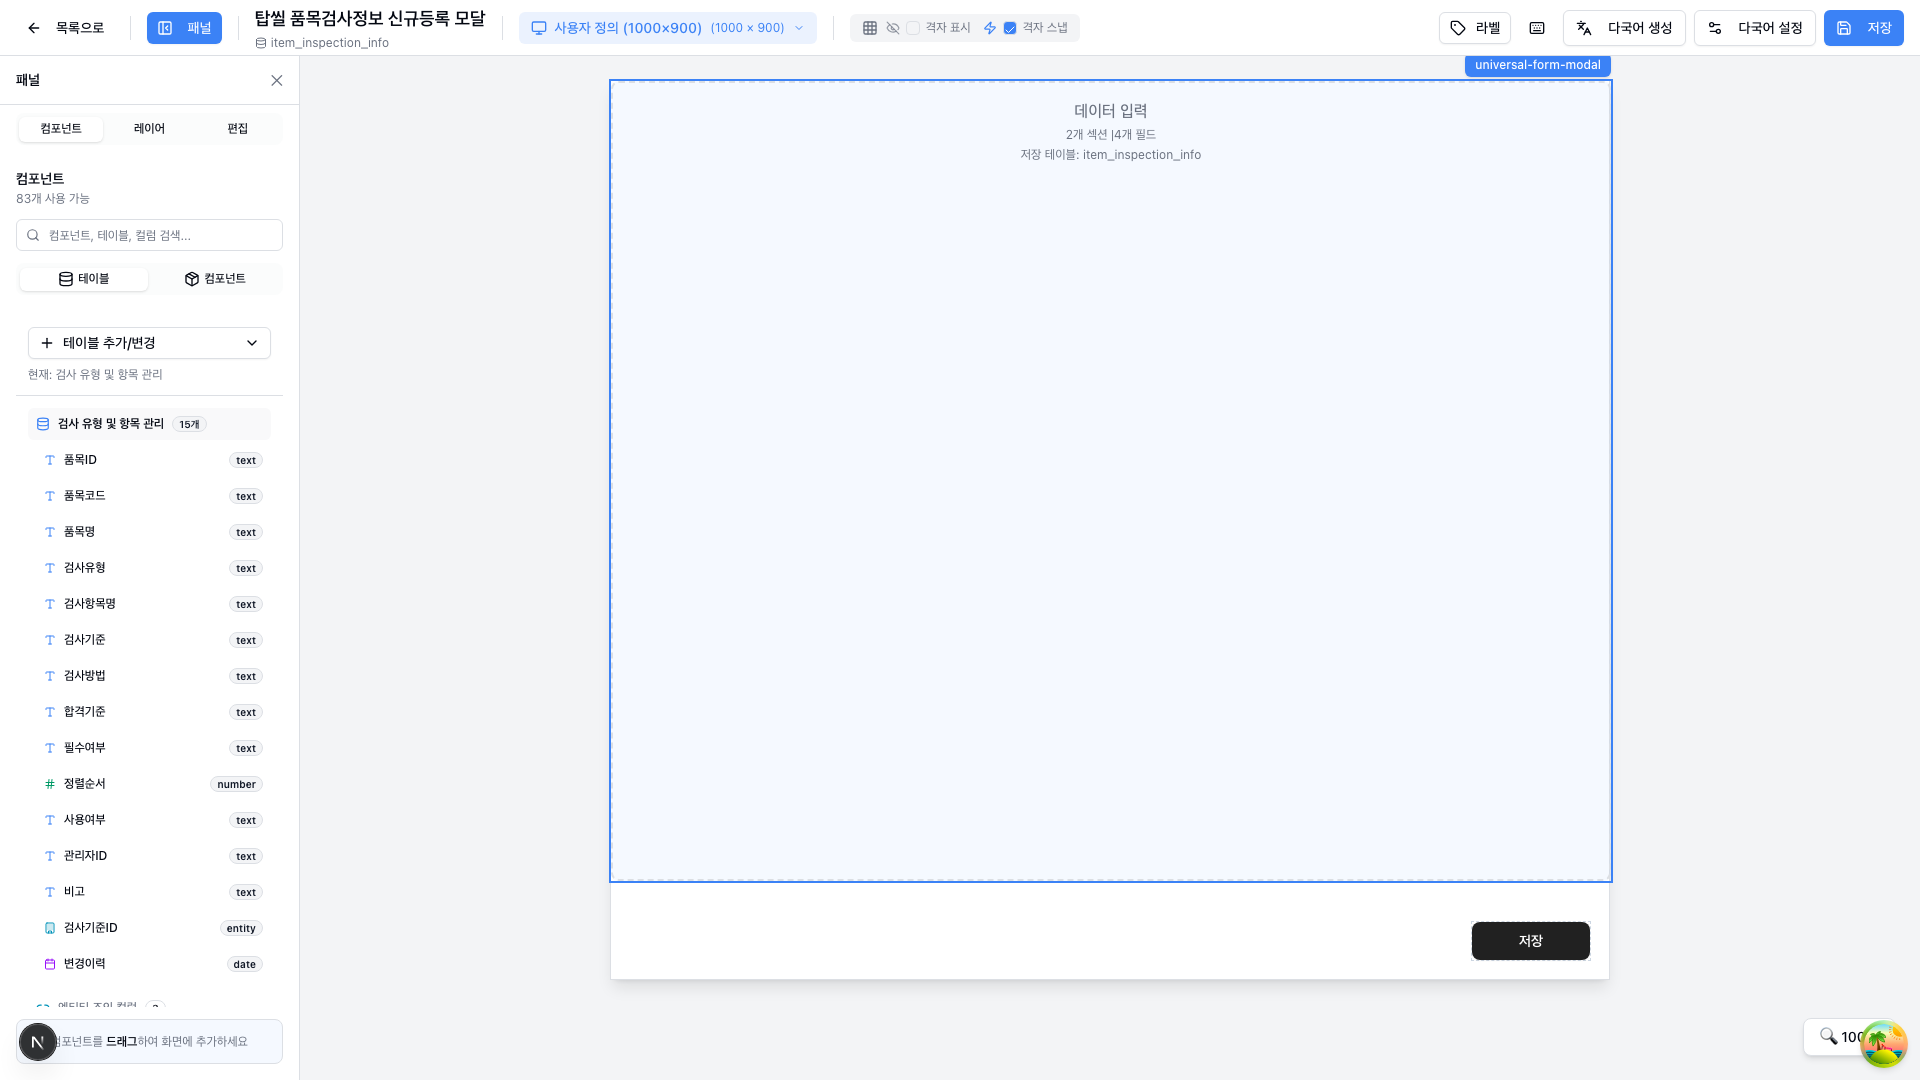Screen dimensions: 1920x1080
Task: Open the screen size dropdown
Action: click(667, 28)
